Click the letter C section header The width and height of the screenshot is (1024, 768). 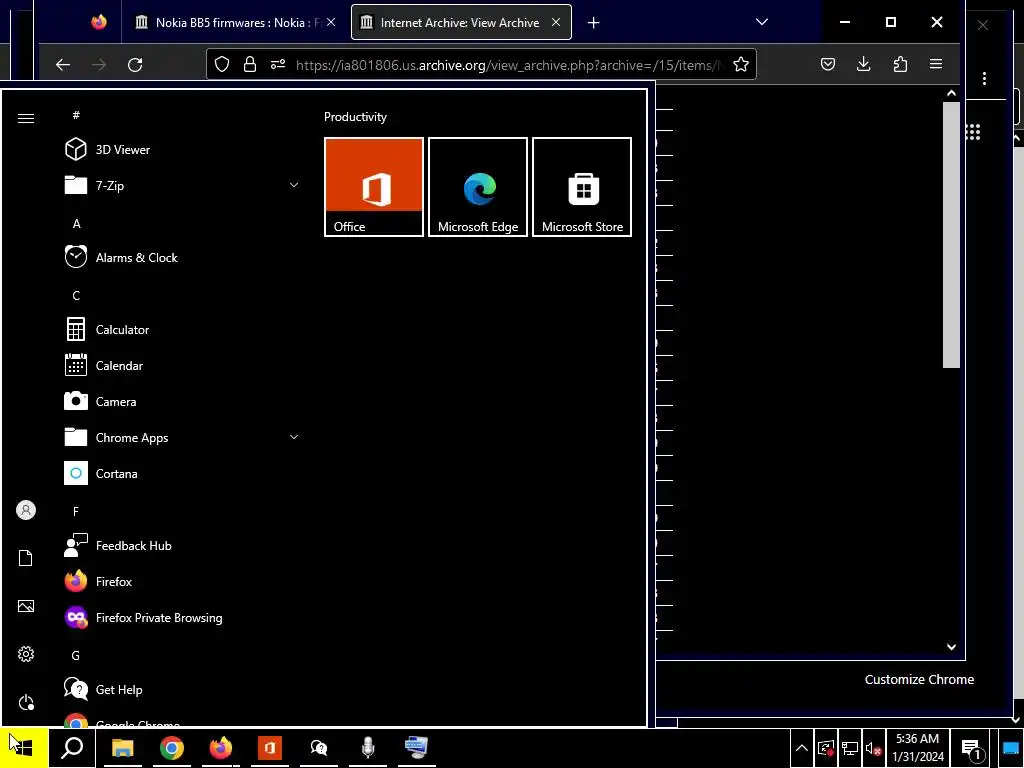click(x=76, y=295)
